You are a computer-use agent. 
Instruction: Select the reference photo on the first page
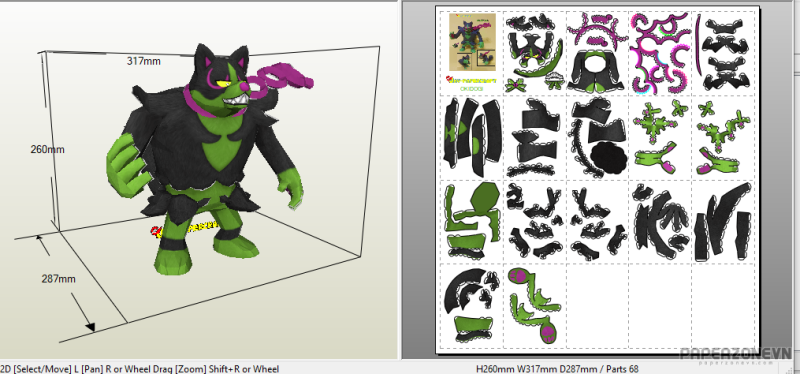coord(472,42)
